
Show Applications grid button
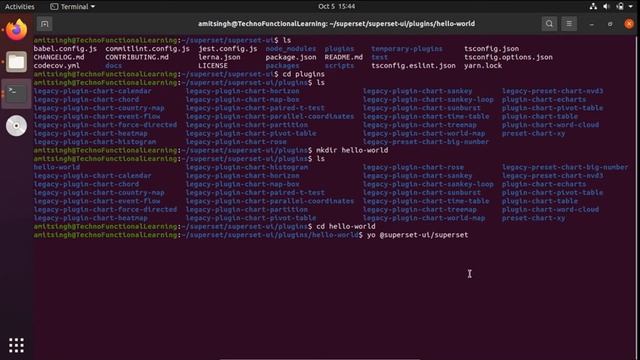16,345
